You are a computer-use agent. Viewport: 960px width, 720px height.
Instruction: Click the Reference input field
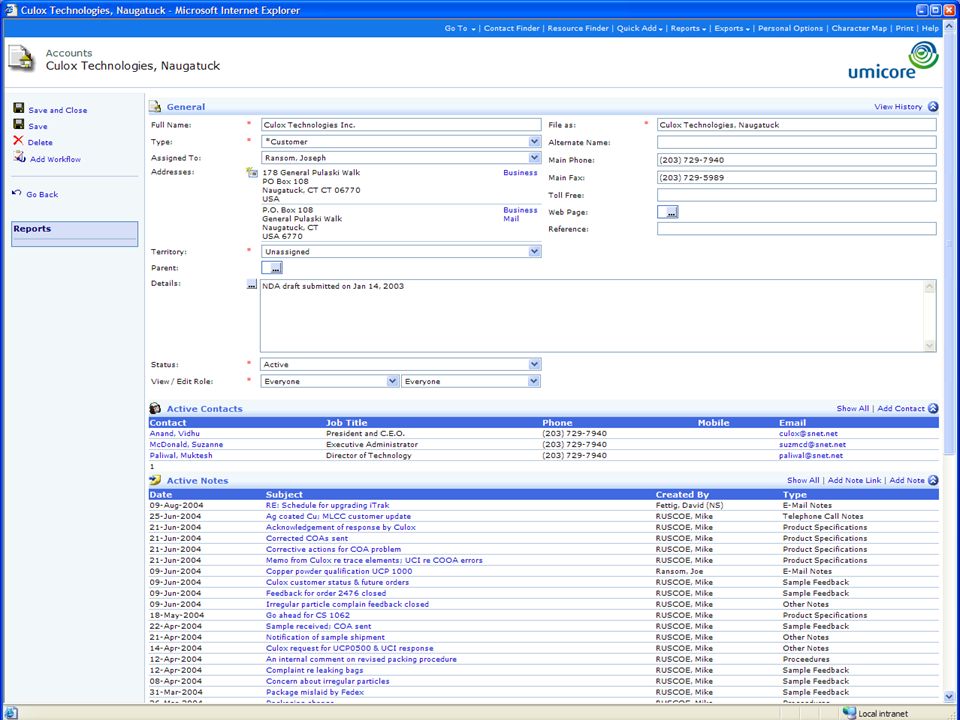point(797,229)
